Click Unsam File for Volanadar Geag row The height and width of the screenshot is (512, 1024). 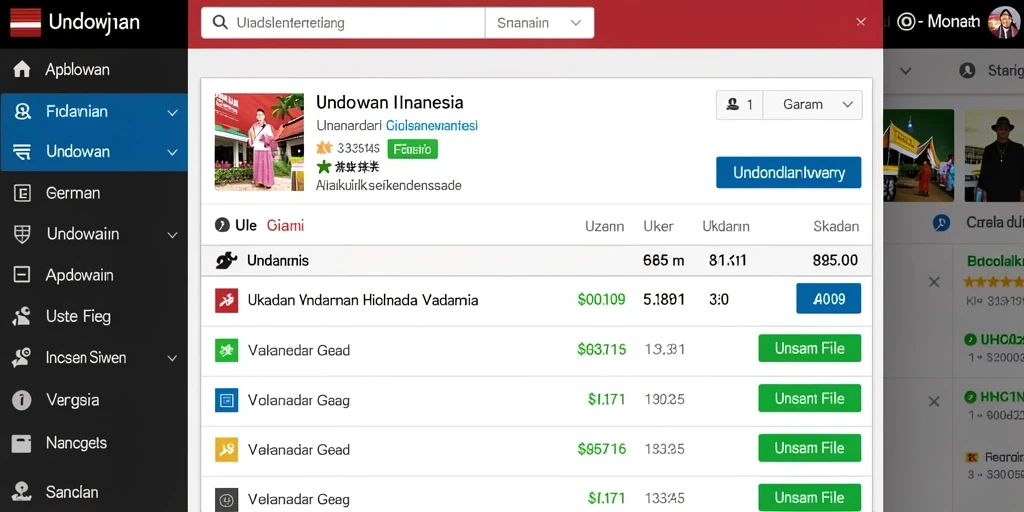[x=809, y=398]
